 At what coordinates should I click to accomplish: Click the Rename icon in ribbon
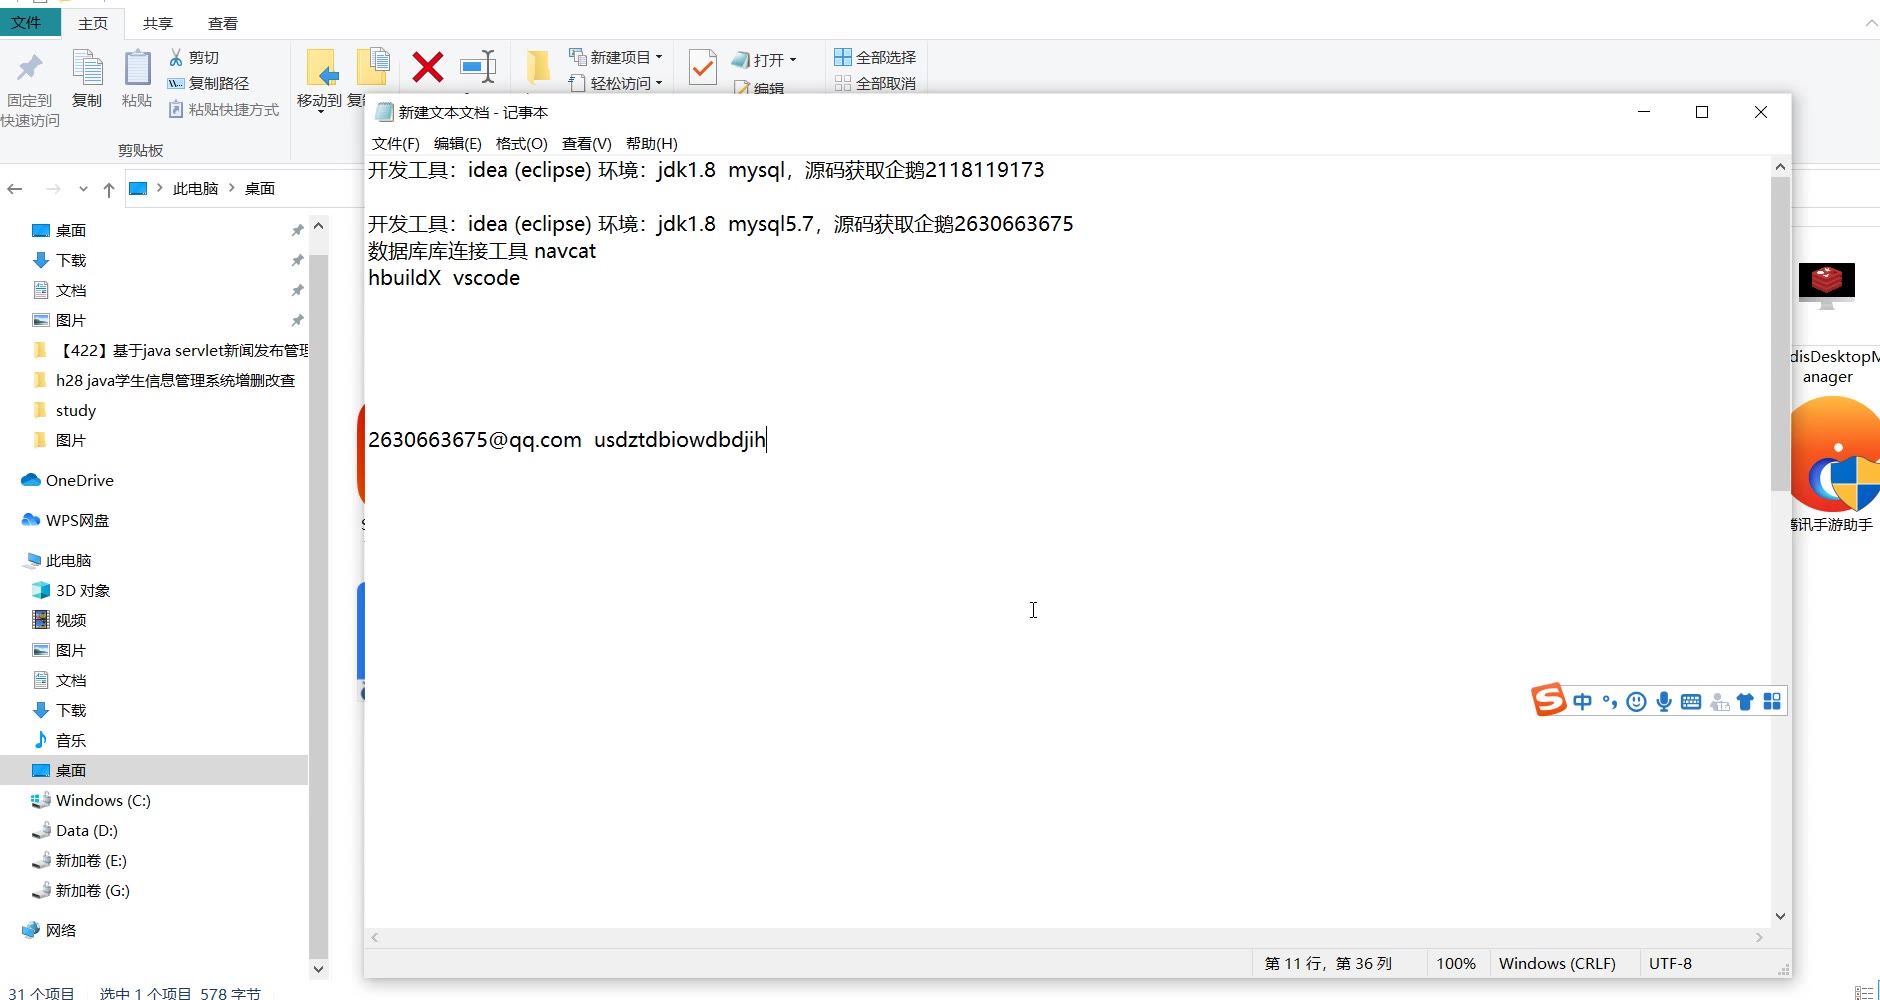point(478,67)
